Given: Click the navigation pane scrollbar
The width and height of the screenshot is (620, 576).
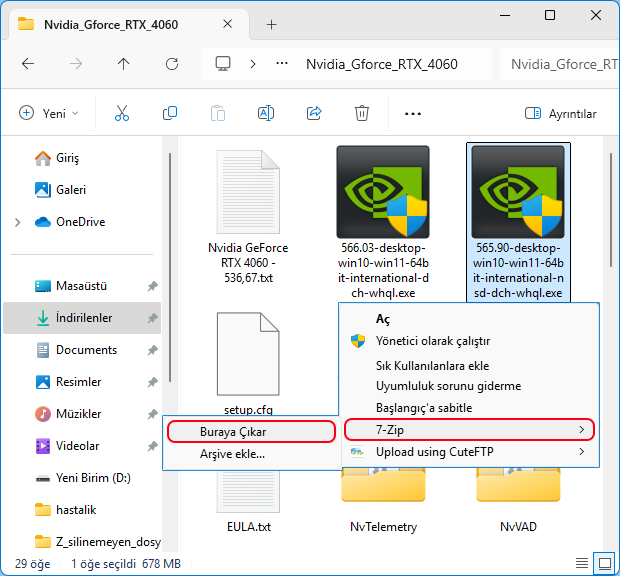Looking at the screenshot, I should (170, 267).
